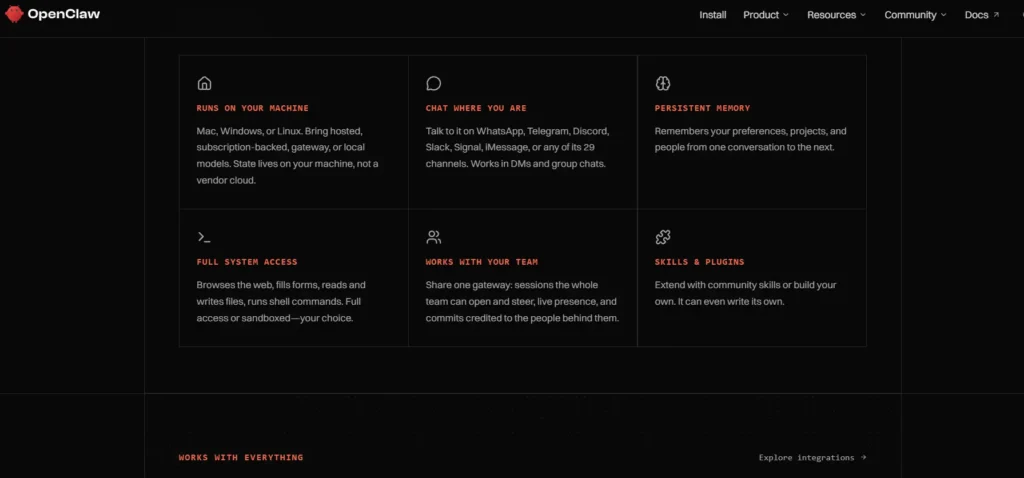Image resolution: width=1024 pixels, height=478 pixels.
Task: Click the terminal prompt icon above Full System Access
Action: point(204,237)
